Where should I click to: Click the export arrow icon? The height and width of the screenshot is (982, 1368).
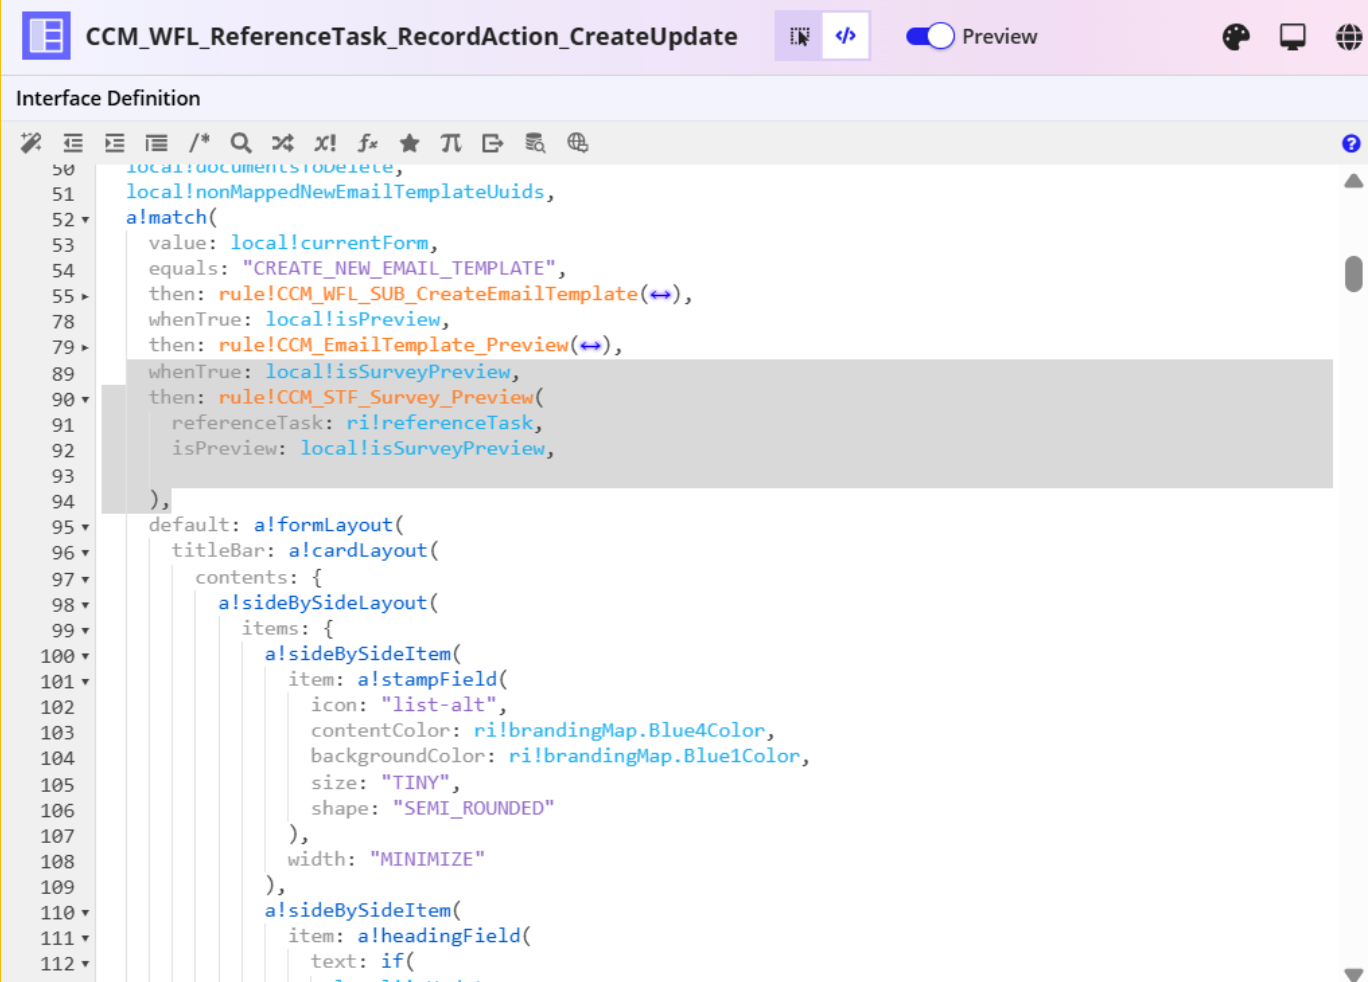click(493, 143)
